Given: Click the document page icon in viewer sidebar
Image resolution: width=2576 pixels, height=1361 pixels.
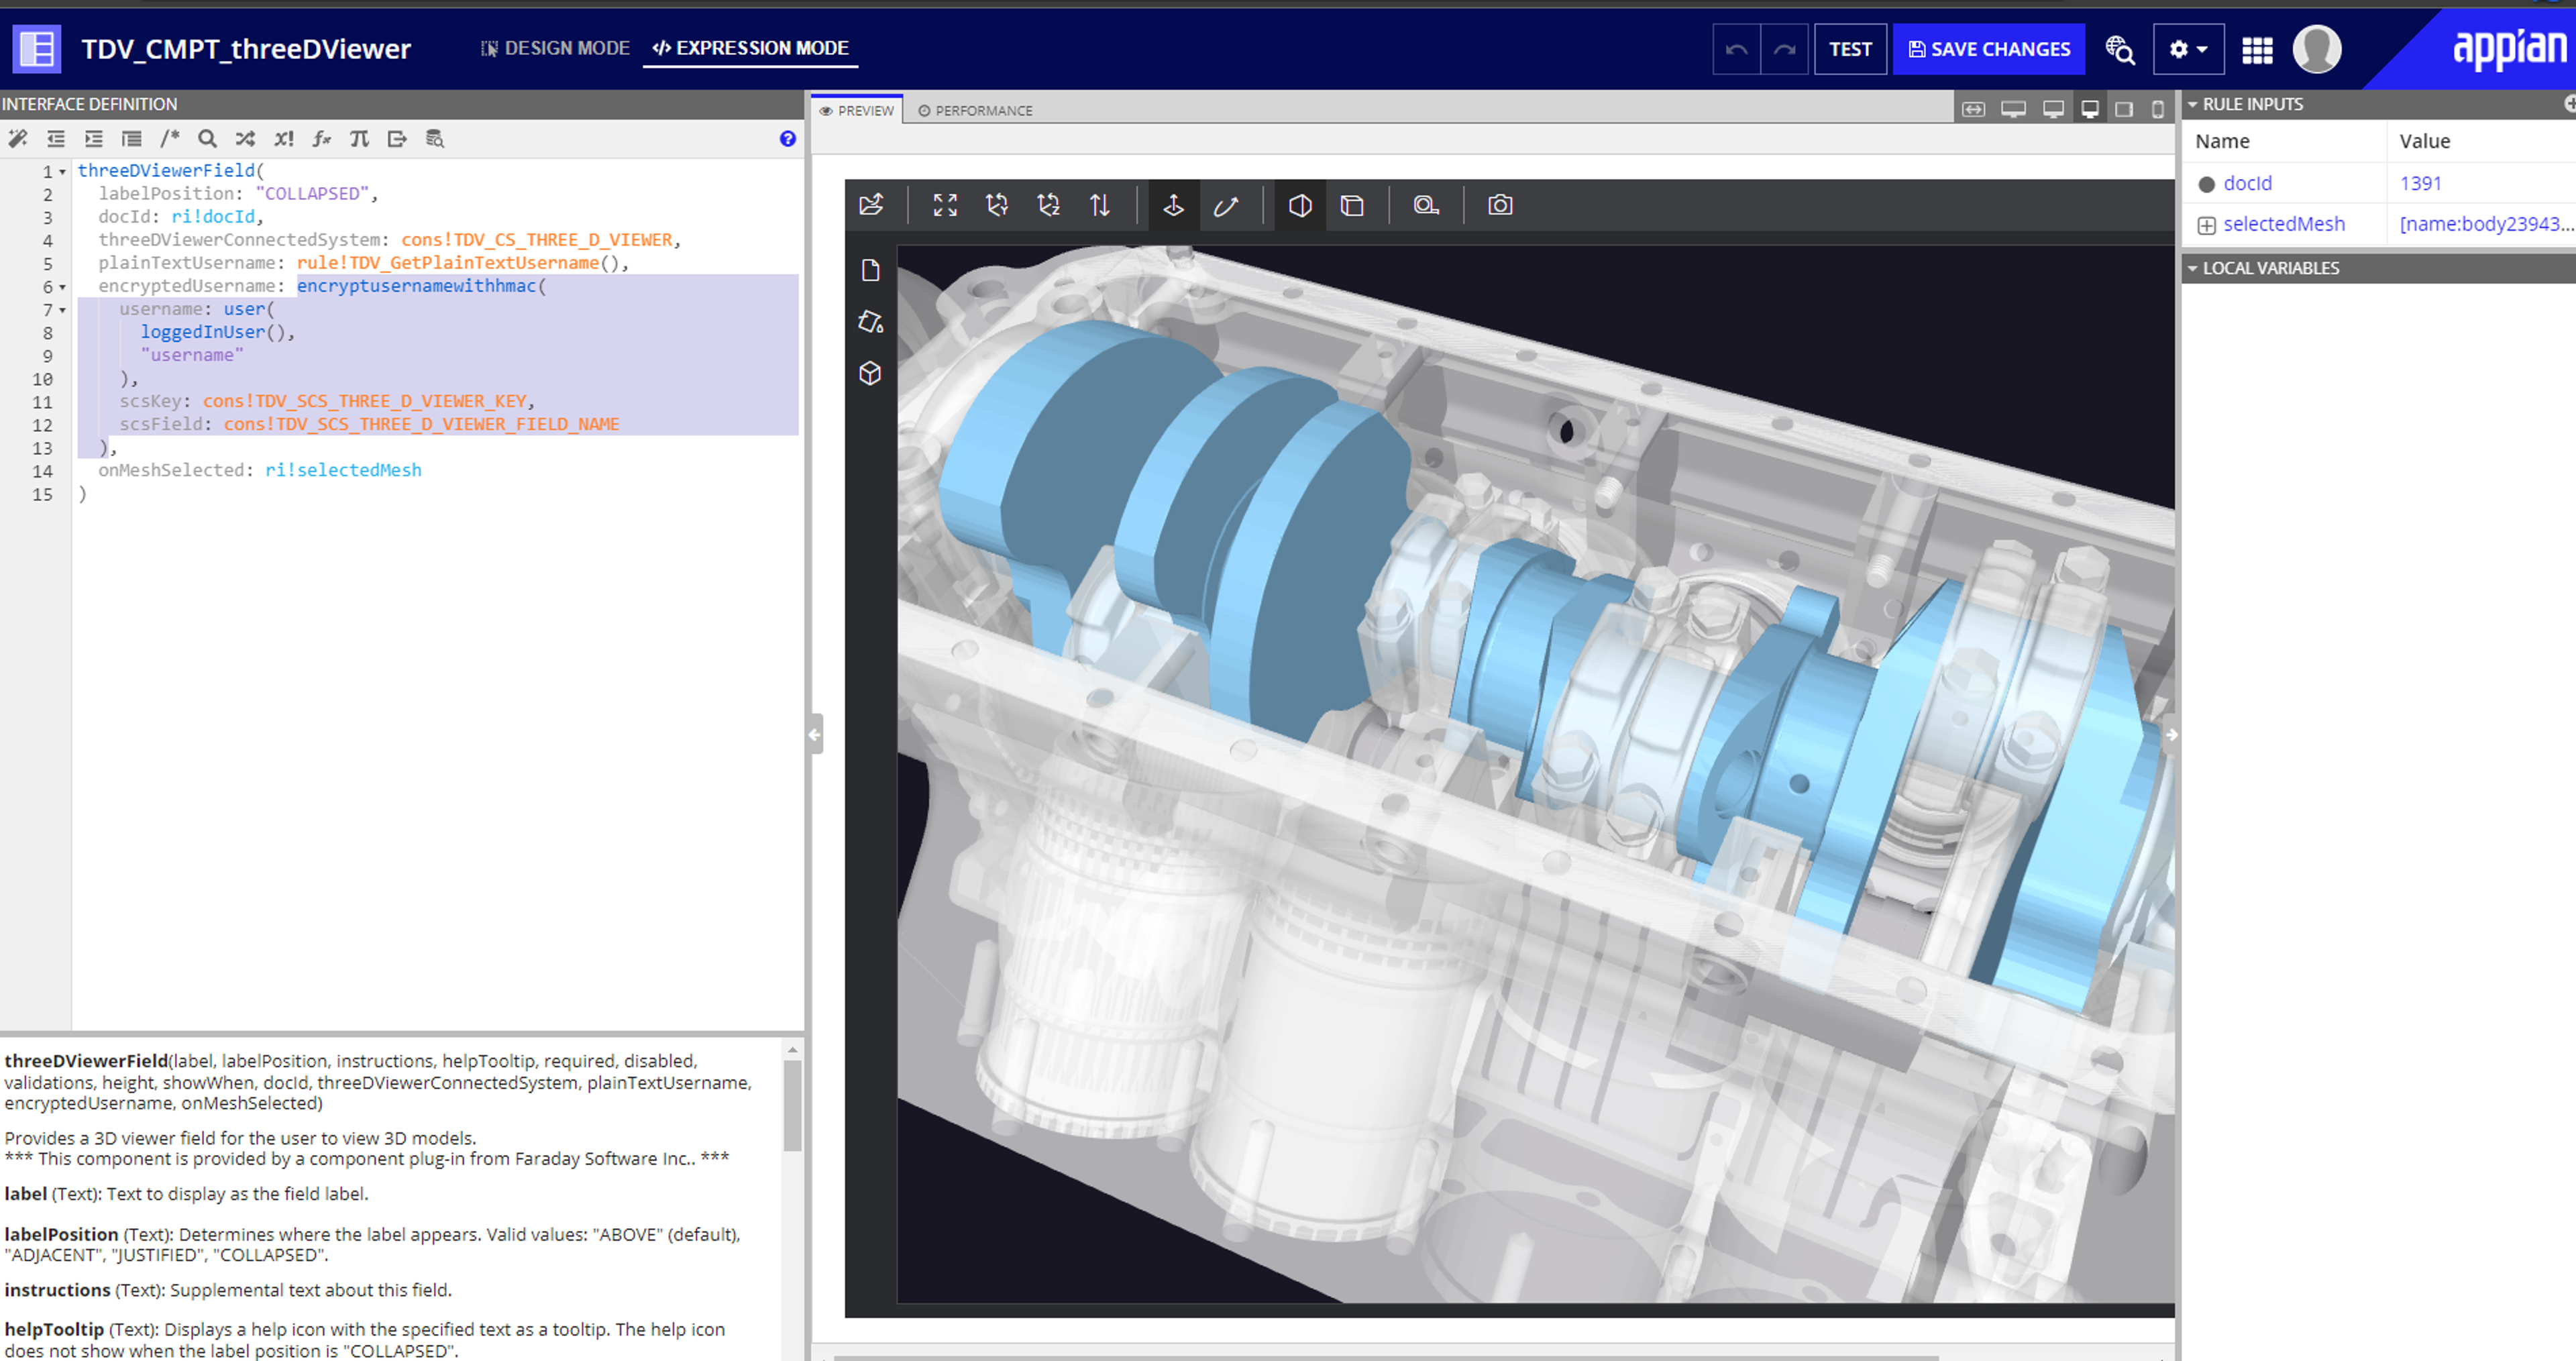Looking at the screenshot, I should 870,270.
